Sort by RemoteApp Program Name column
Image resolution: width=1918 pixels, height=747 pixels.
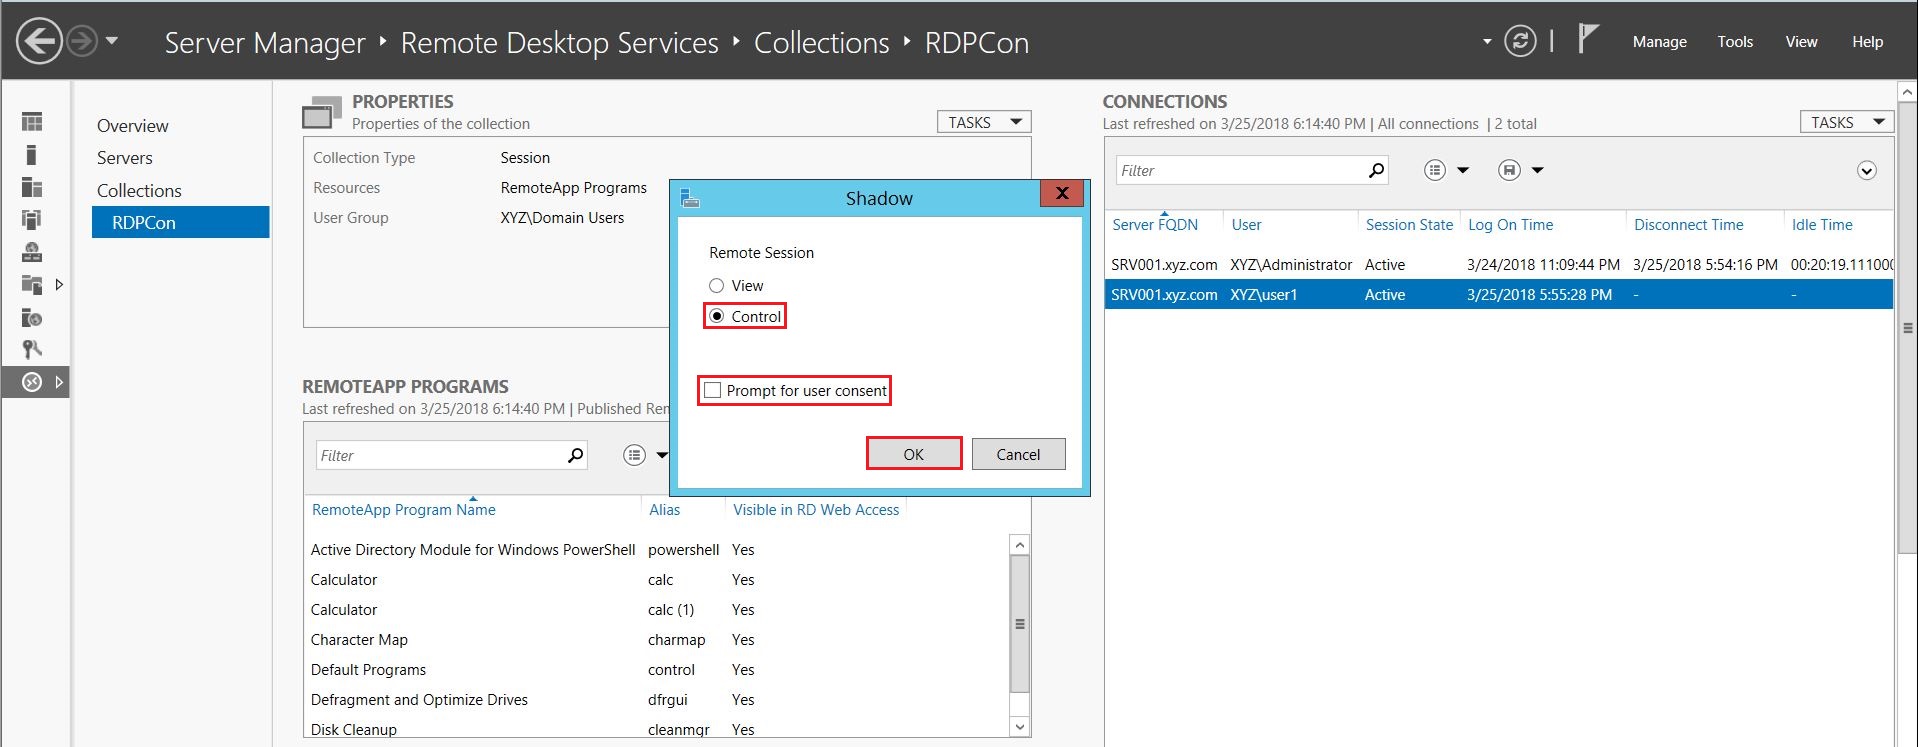pyautogui.click(x=403, y=510)
